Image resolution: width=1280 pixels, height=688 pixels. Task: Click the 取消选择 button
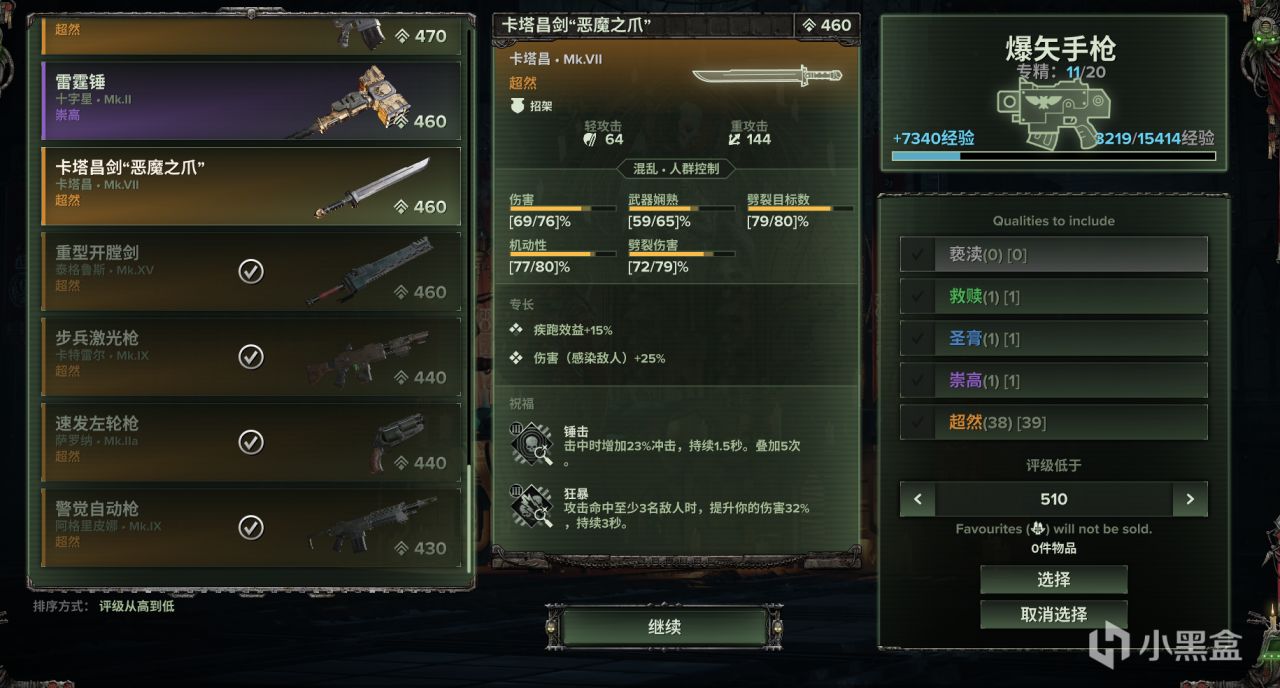[x=1054, y=614]
